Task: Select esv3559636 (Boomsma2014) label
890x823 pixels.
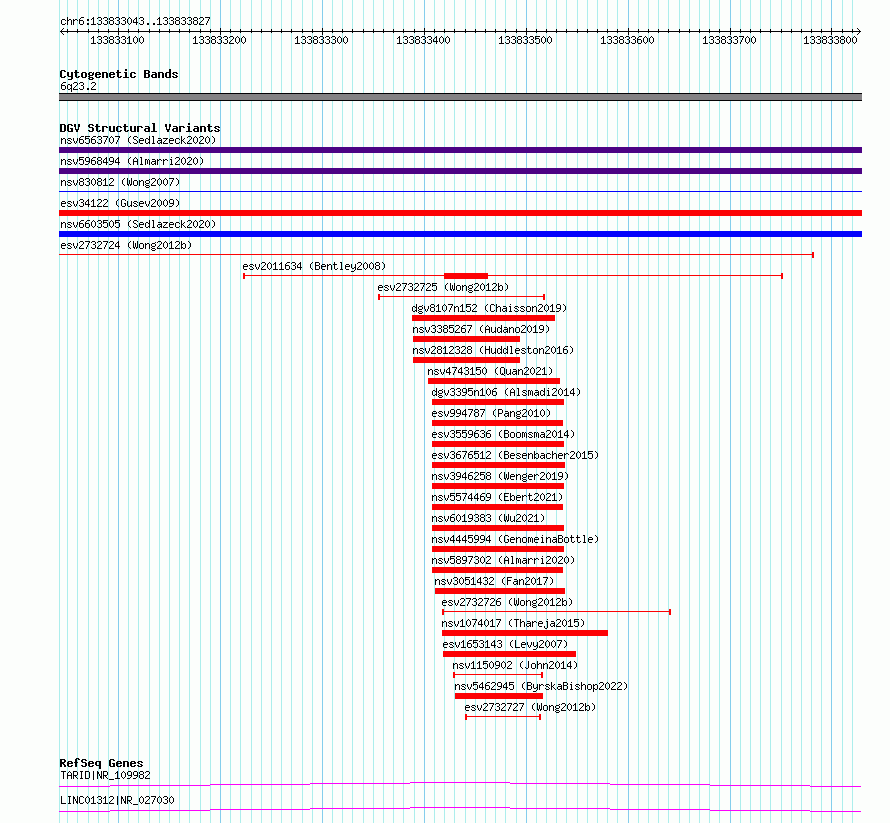Action: tap(503, 434)
